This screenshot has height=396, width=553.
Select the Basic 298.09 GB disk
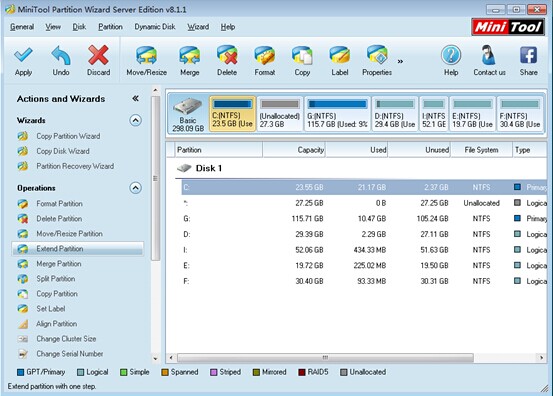[x=188, y=114]
